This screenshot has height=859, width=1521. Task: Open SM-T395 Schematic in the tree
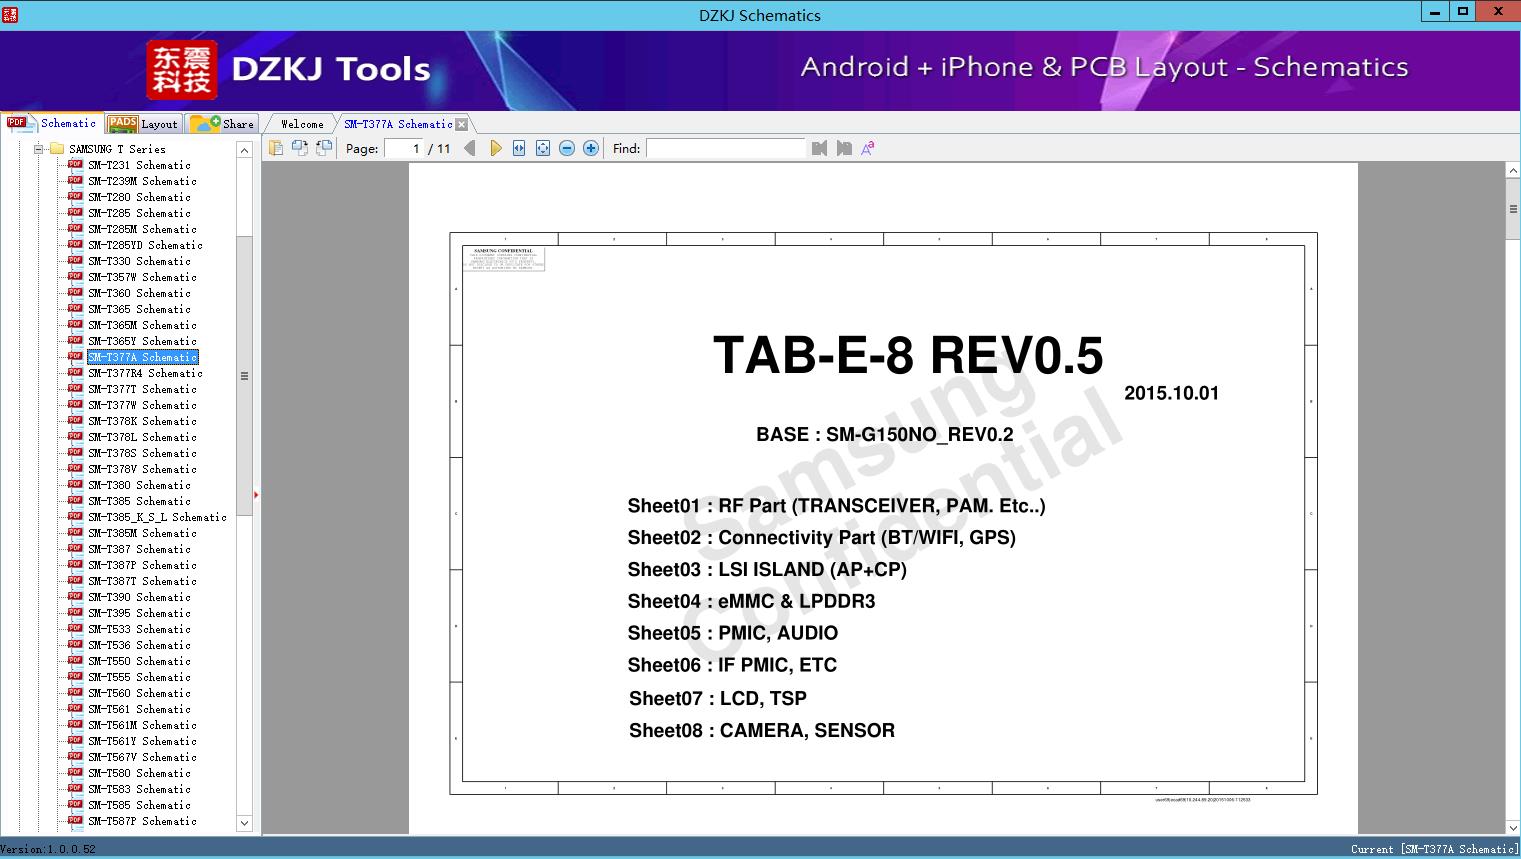click(139, 613)
